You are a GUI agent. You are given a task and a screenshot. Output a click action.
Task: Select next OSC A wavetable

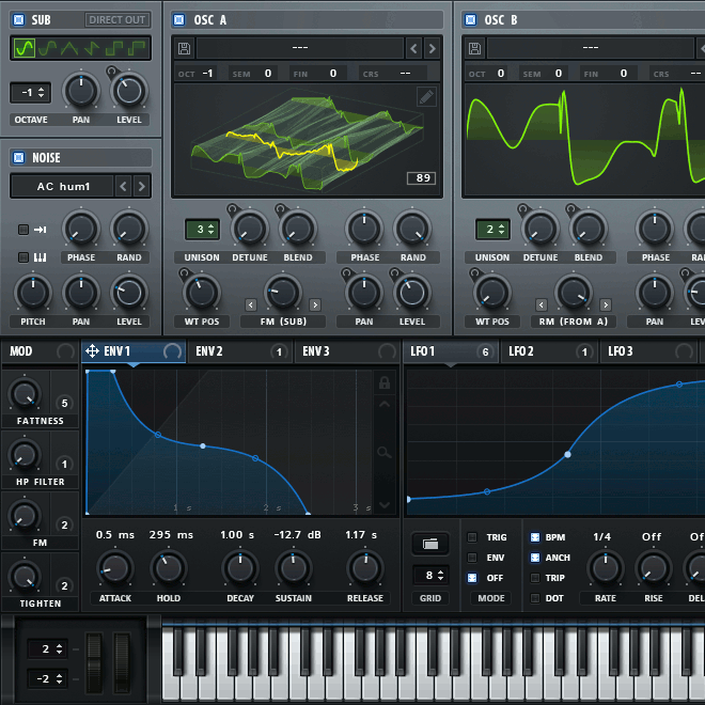click(432, 48)
